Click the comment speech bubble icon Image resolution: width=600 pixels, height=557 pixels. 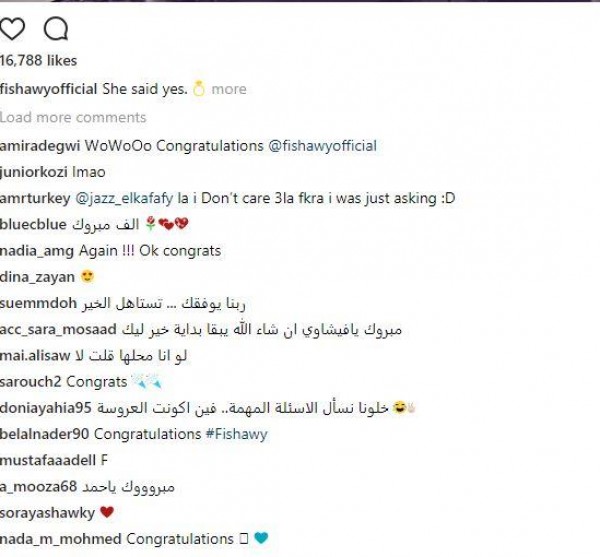[55, 29]
